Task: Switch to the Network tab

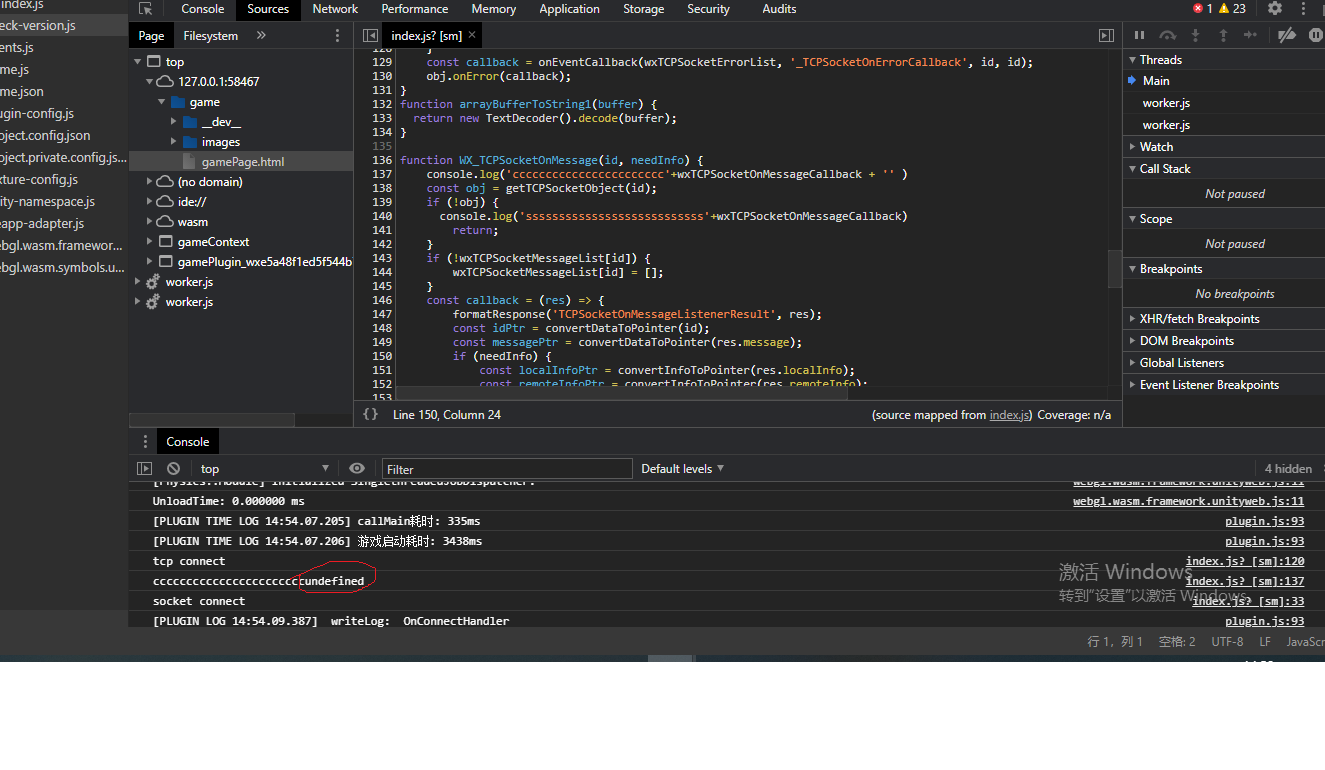Action: pos(335,9)
